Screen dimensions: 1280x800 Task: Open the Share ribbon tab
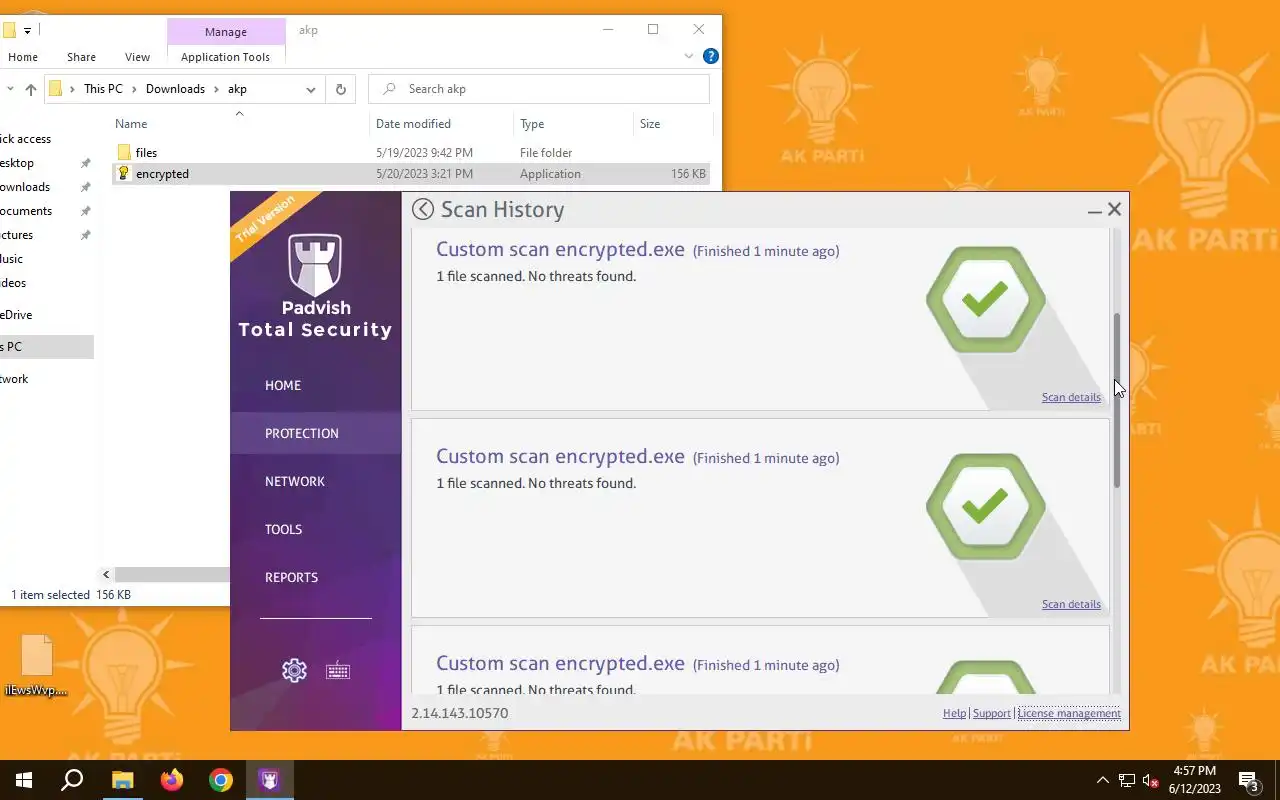click(81, 57)
